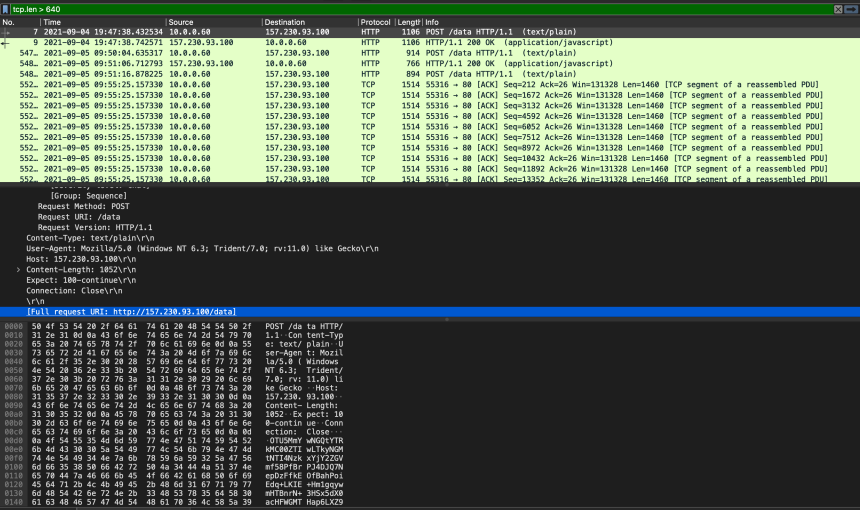Select the Content-Type: text/plain line
Screen dimensions: 860x510
coord(90,238)
